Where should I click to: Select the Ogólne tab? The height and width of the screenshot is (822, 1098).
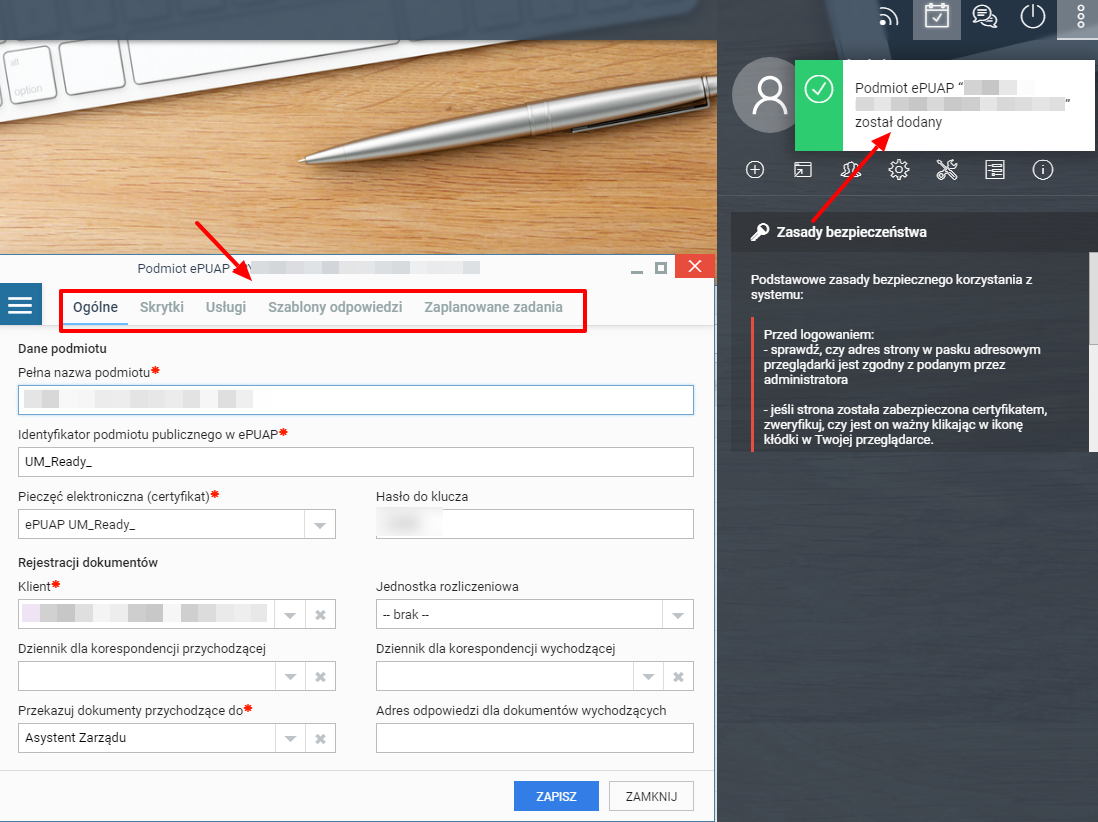(95, 307)
